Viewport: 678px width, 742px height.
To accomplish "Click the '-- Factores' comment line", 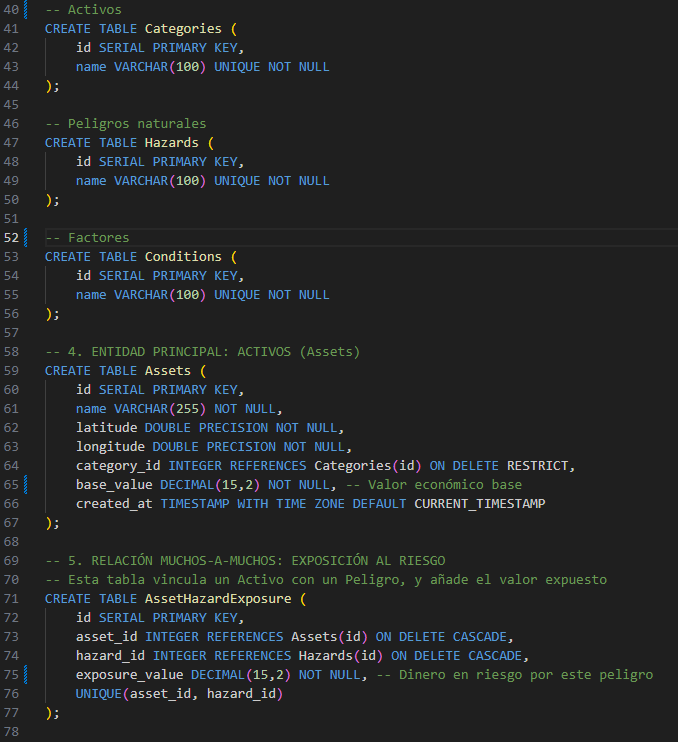I will point(87,238).
